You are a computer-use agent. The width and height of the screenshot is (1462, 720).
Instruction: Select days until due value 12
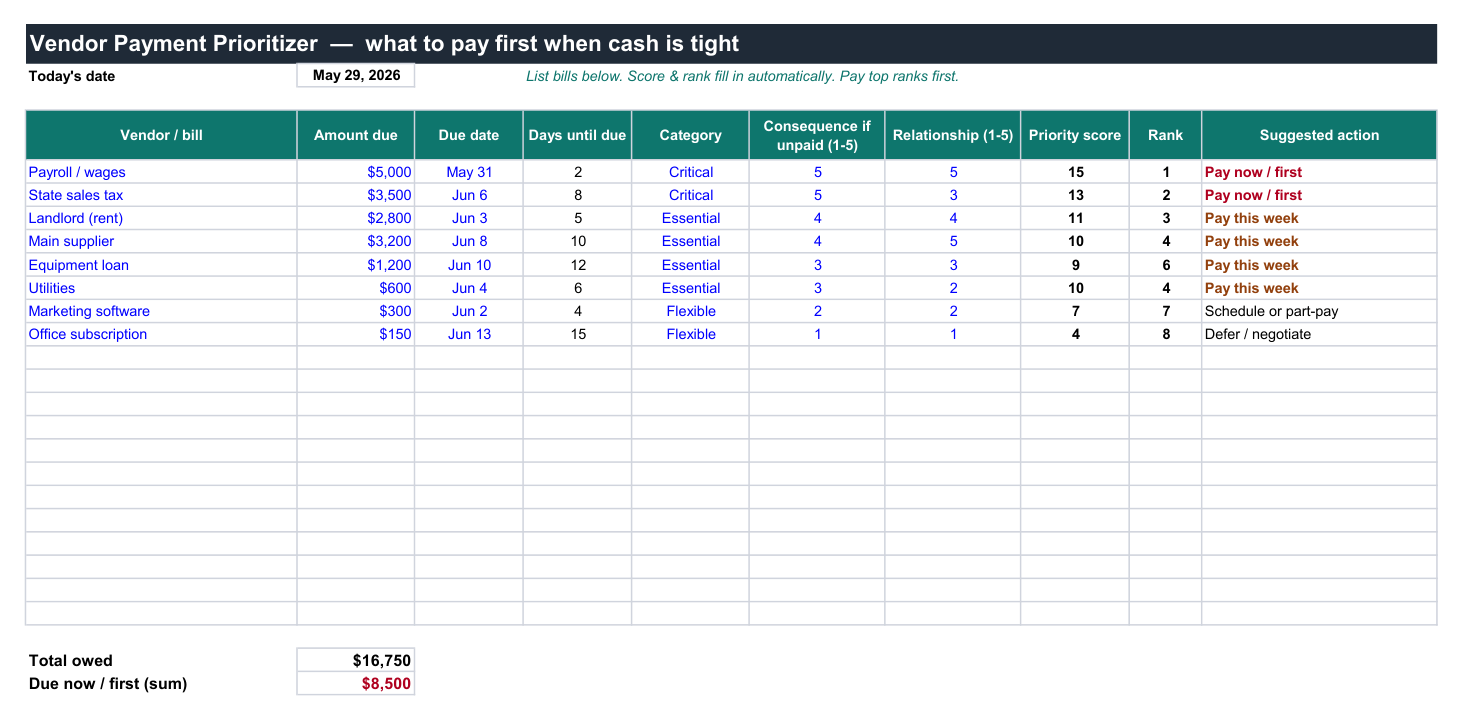[x=577, y=265]
